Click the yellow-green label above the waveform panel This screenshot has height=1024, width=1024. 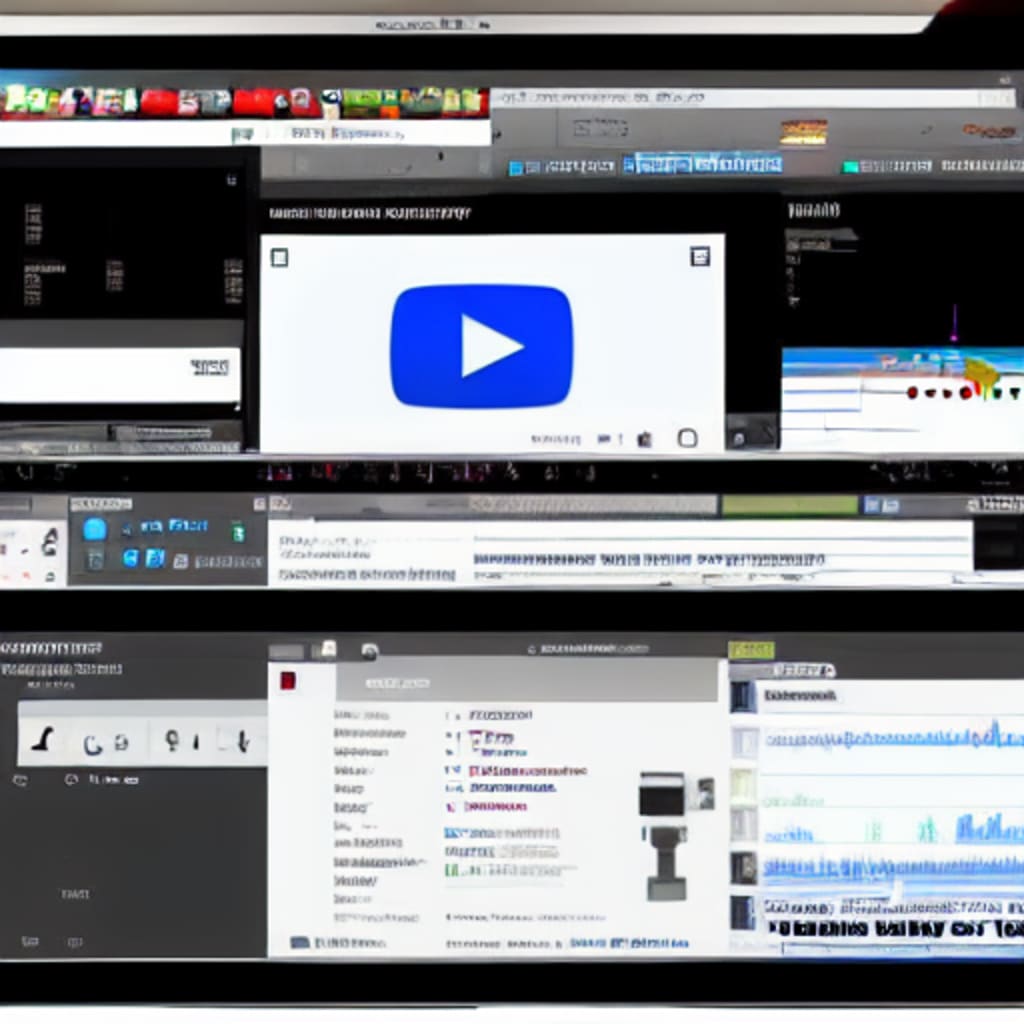[752, 650]
